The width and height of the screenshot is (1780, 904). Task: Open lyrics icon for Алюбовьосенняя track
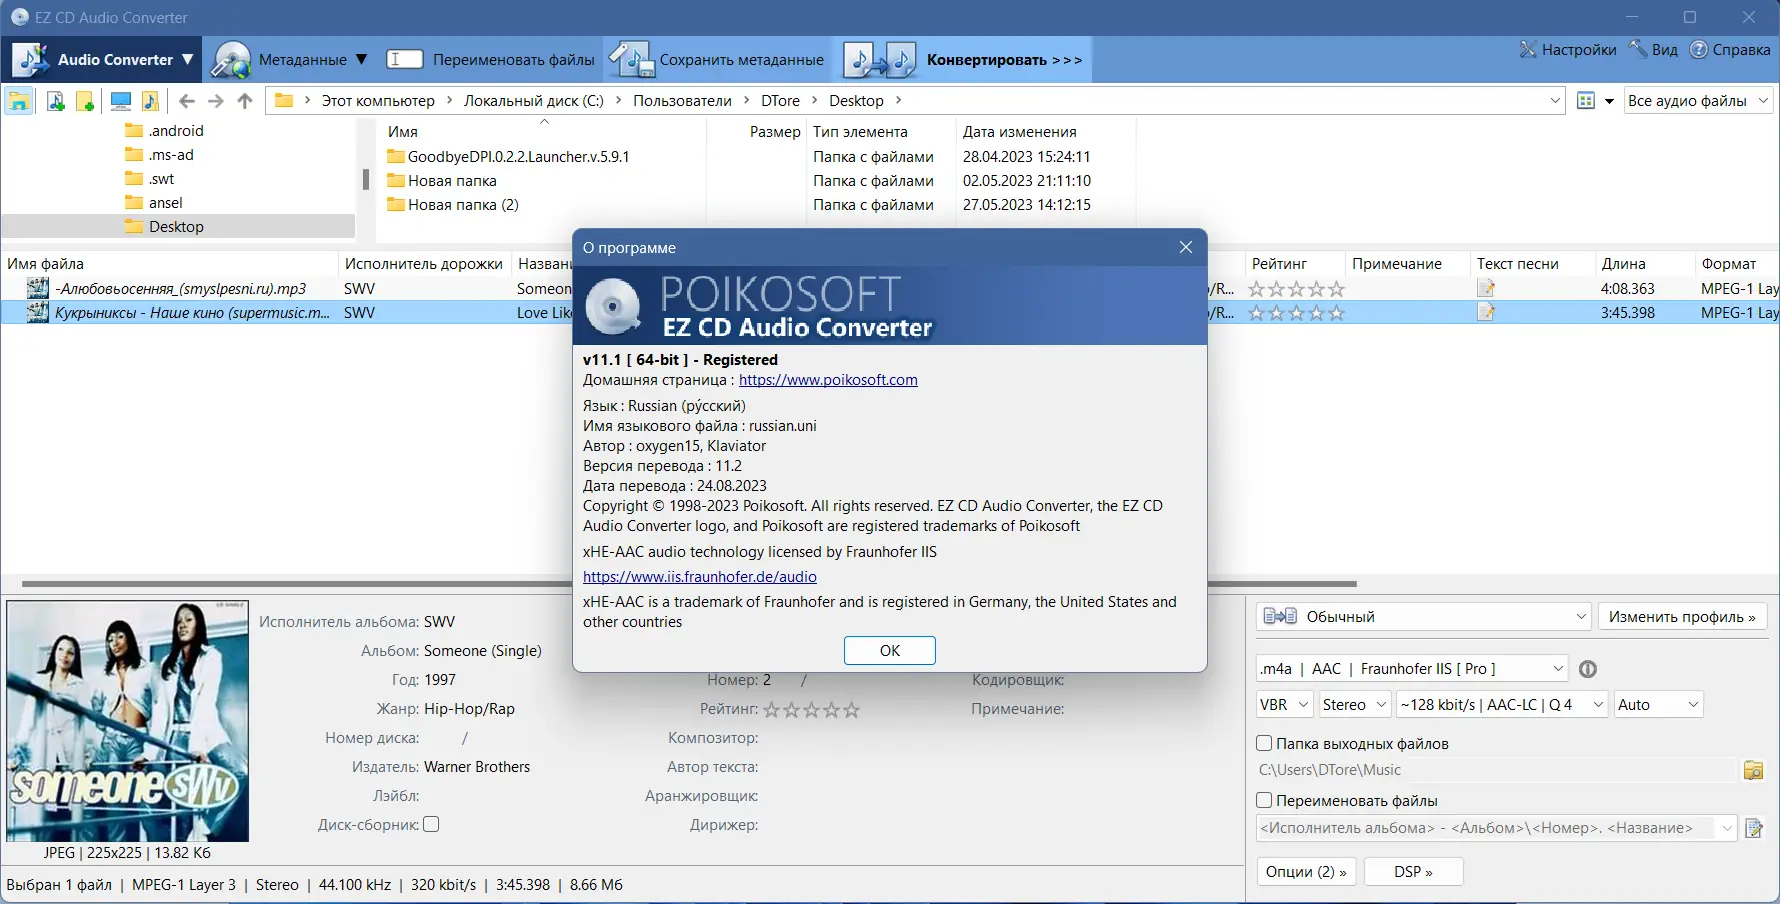click(1486, 289)
